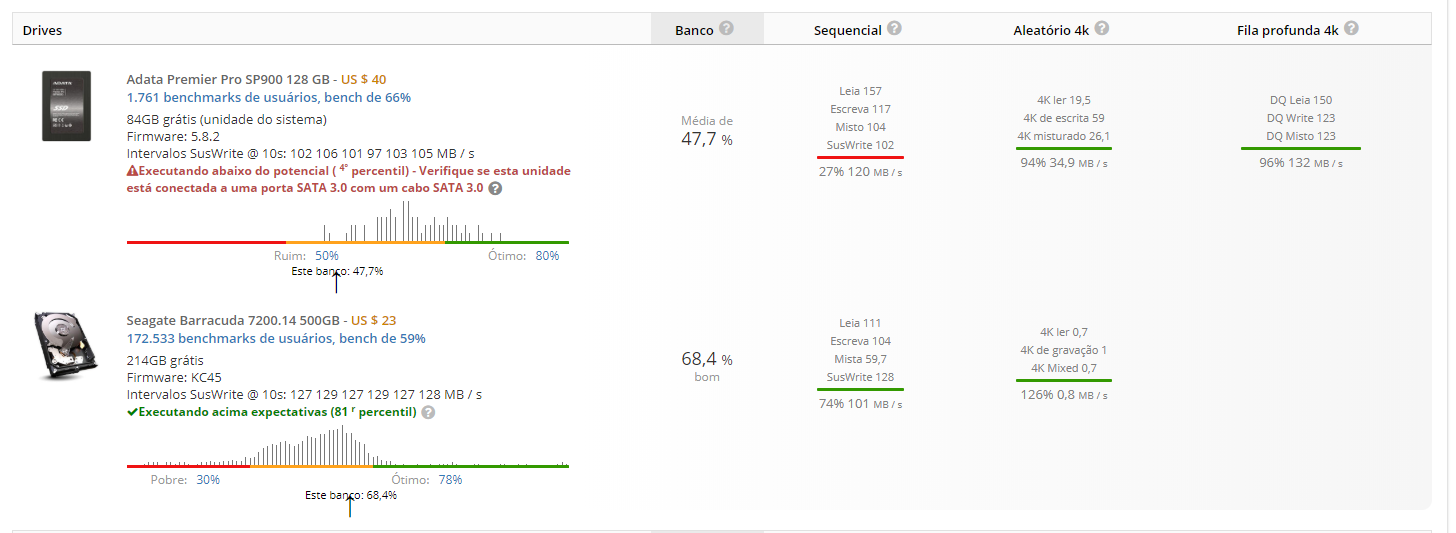
Task: Open the Adata SP900 SSD thumbnail
Action: 66,106
